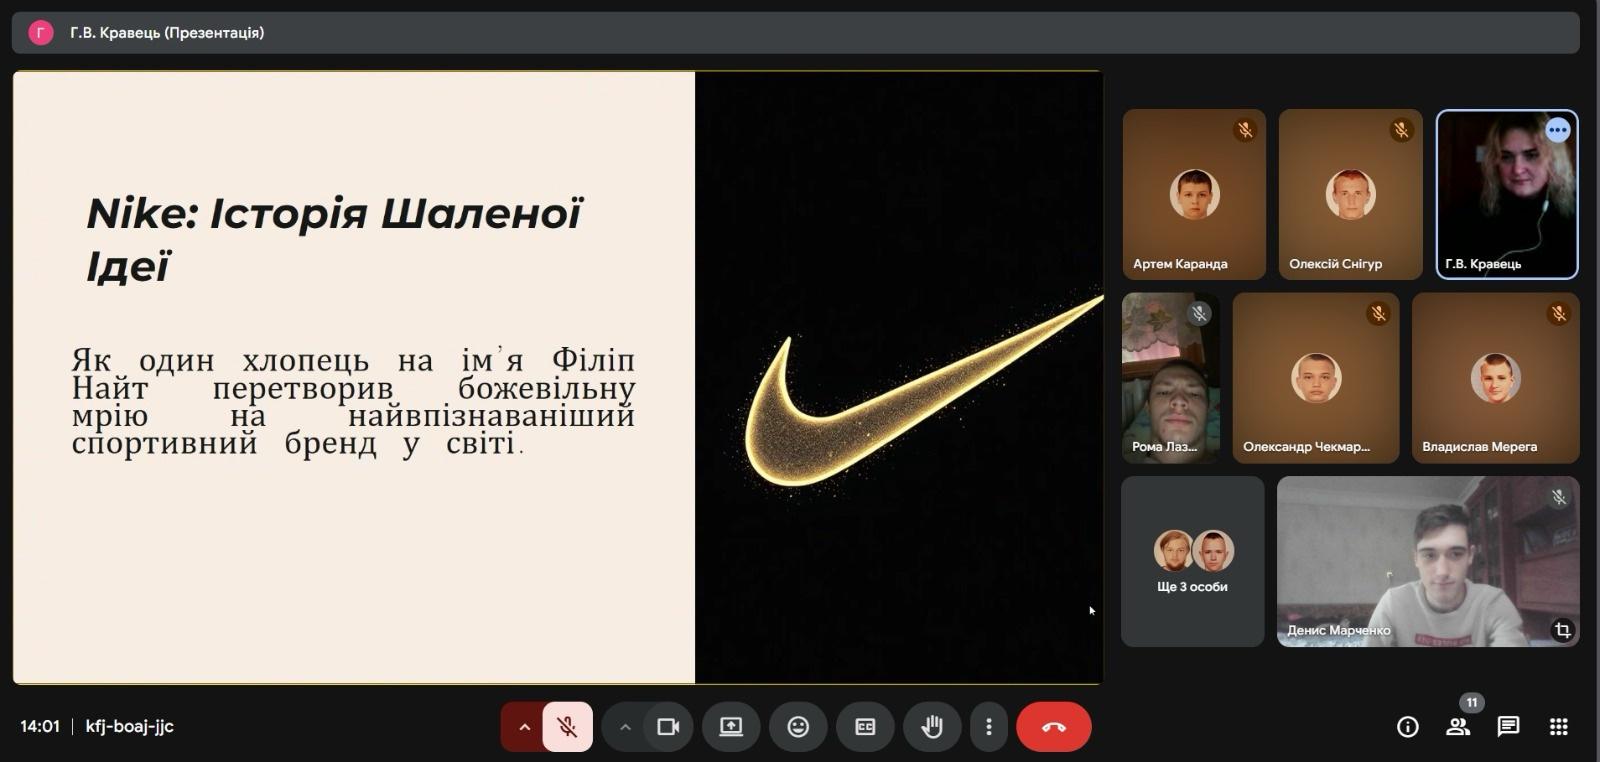1600x762 pixels.
Task: Click muted mic icon on Олексій Снігур's tile
Action: click(x=1401, y=130)
